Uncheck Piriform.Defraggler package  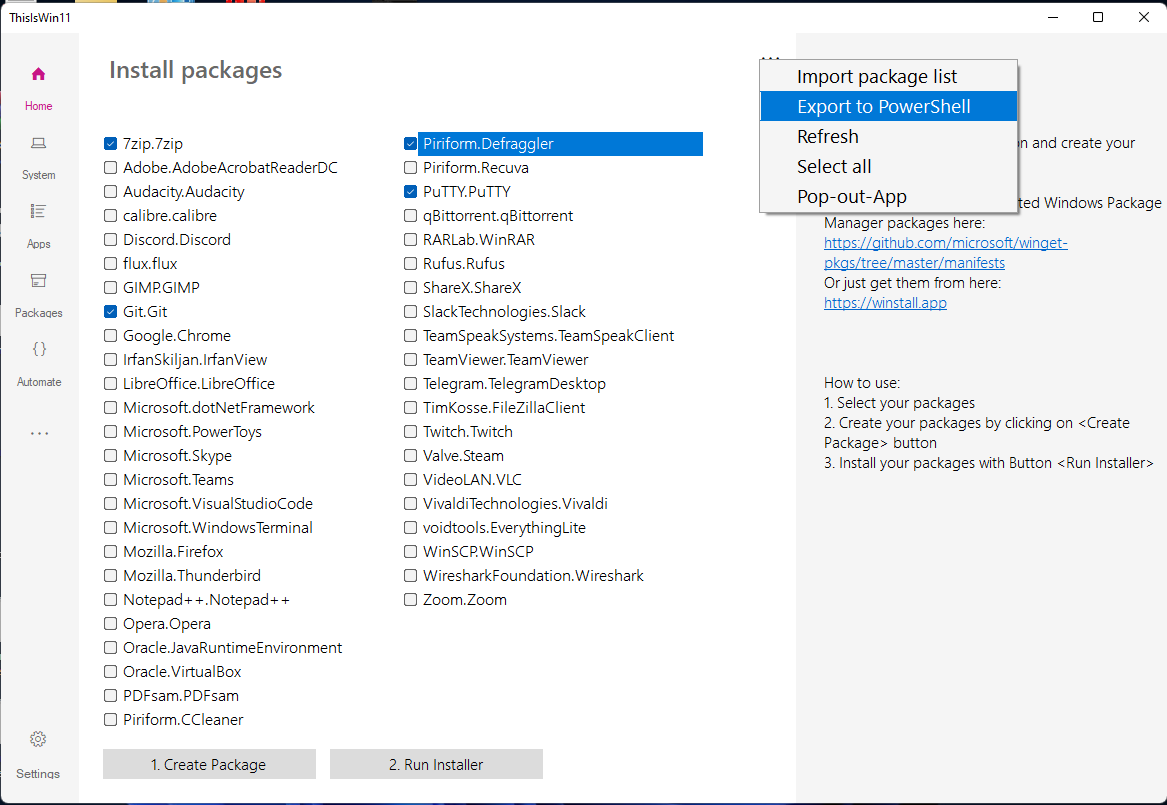410,144
